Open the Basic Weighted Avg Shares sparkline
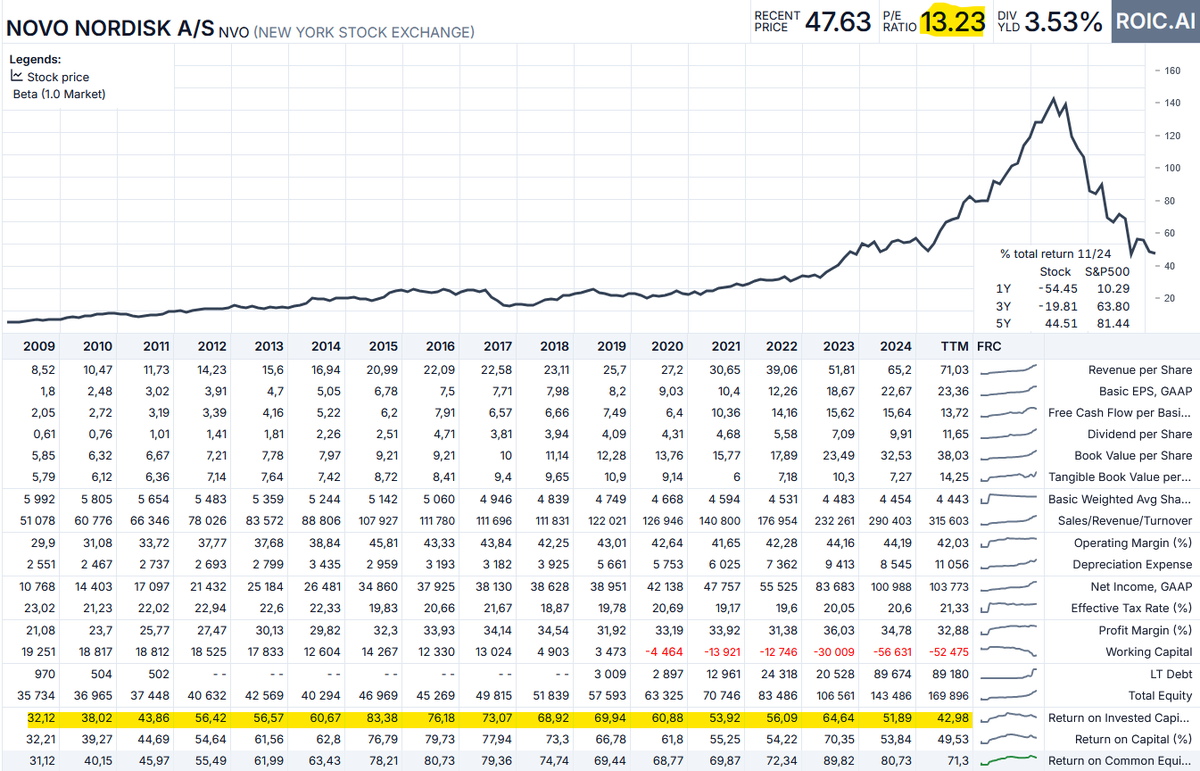Screen dimensions: 1200x771 click(1009, 499)
